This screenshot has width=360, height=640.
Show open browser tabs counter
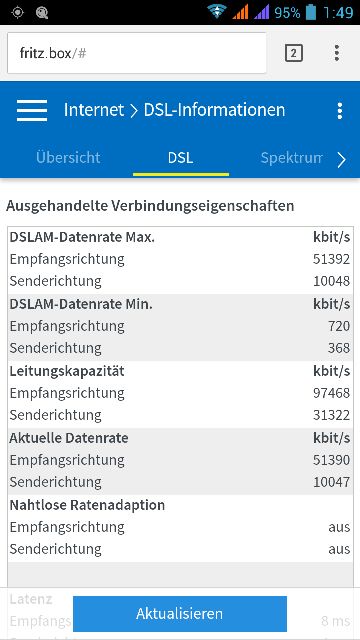293,53
